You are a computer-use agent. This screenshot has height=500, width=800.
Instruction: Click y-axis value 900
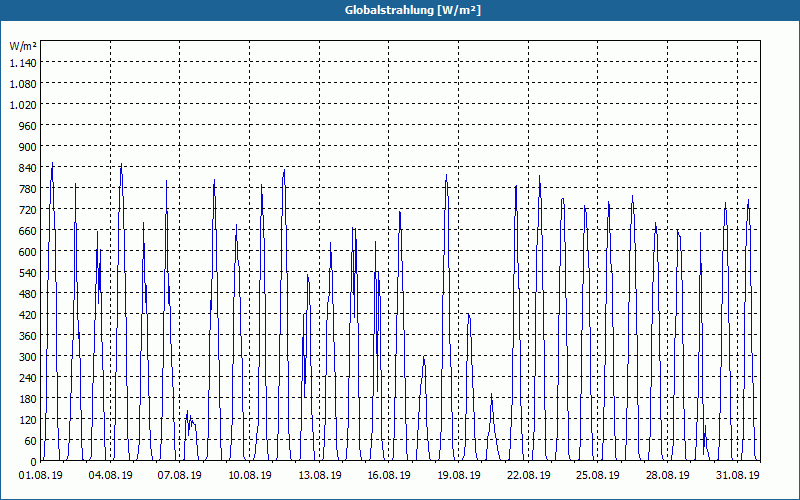[x=27, y=146]
